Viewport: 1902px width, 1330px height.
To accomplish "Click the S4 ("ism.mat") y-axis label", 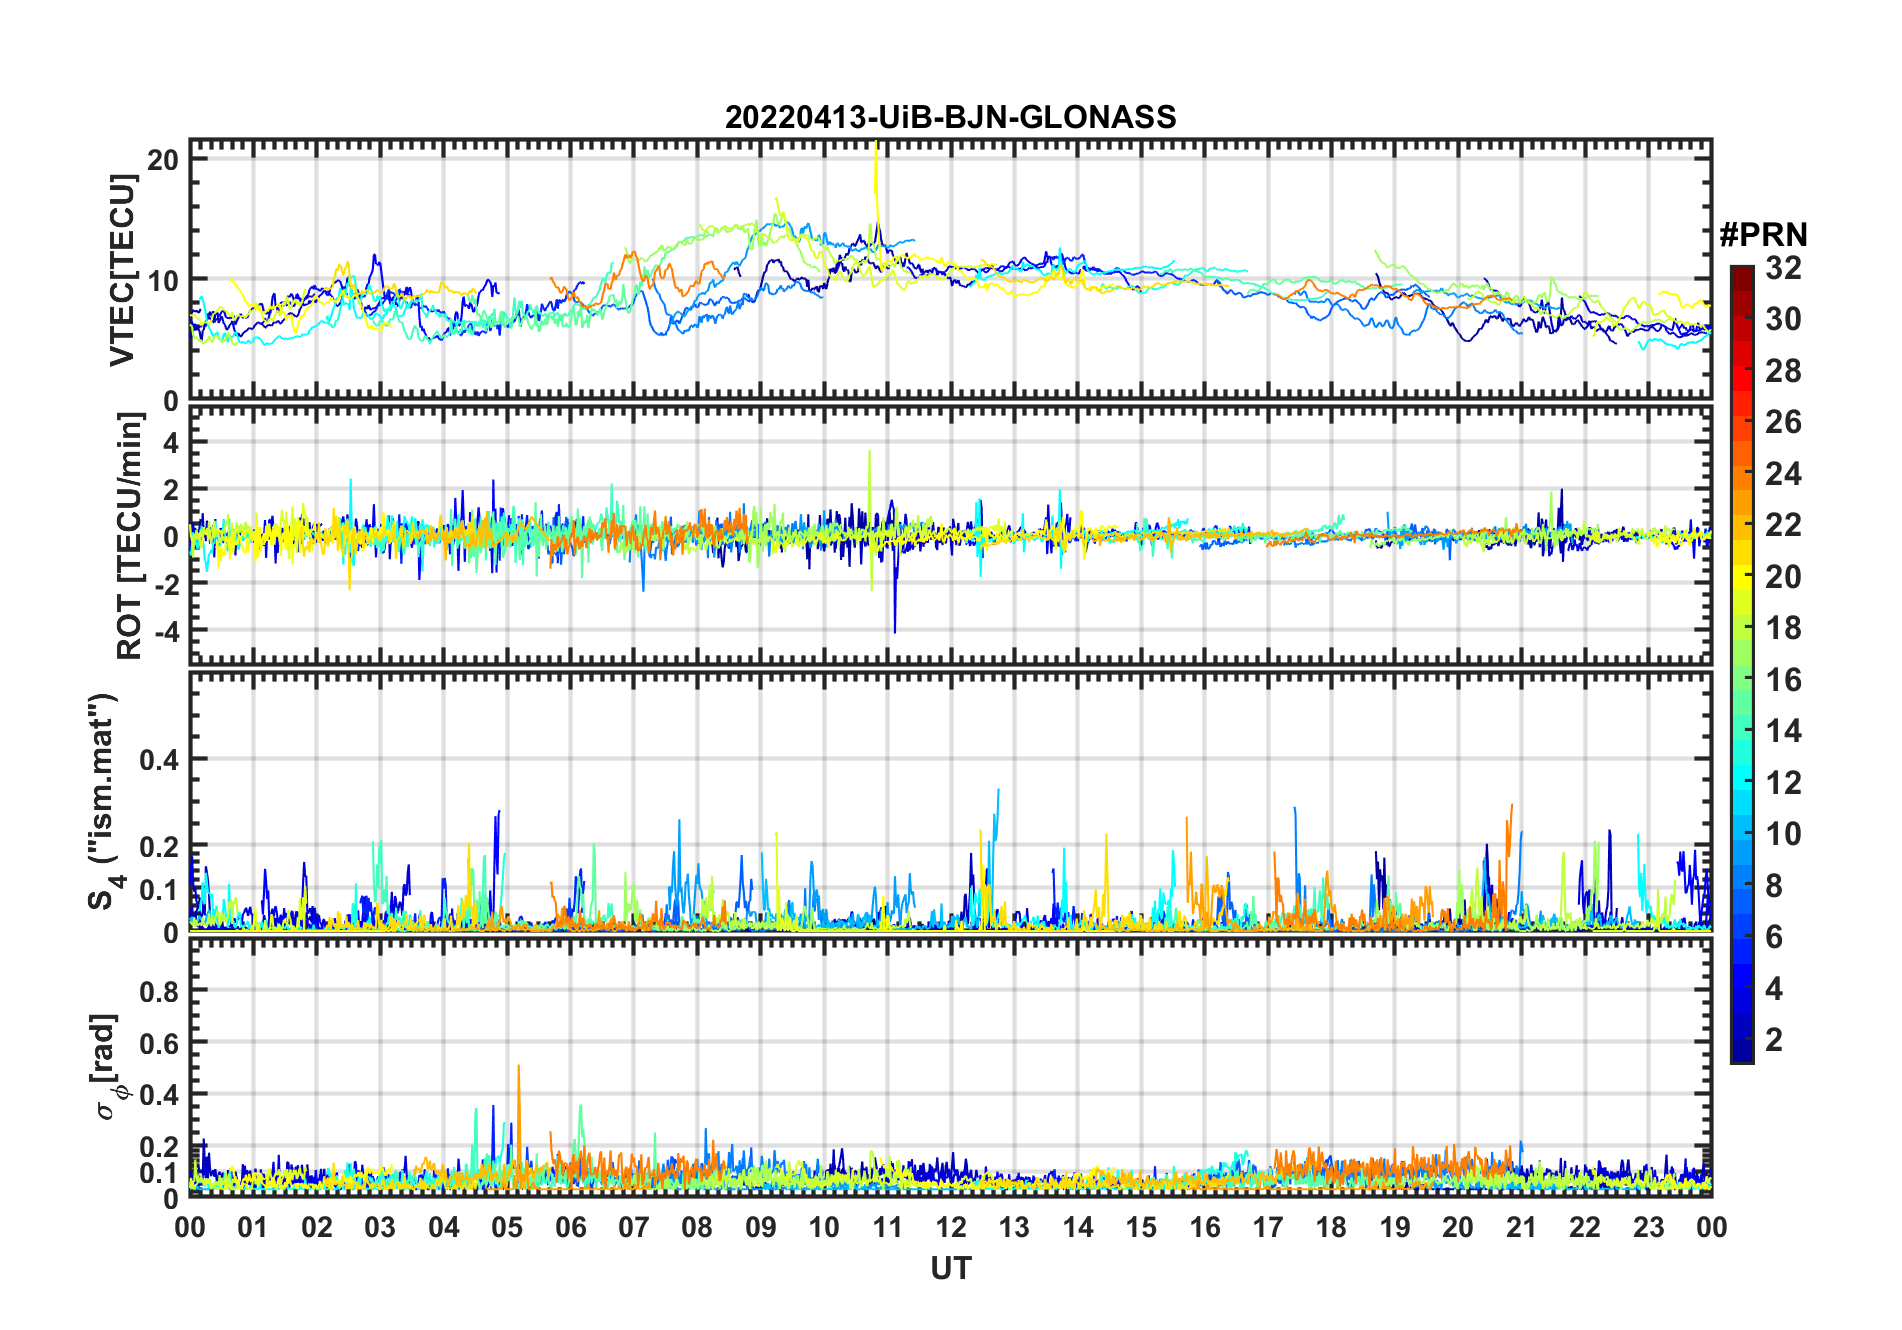I will pos(105,802).
